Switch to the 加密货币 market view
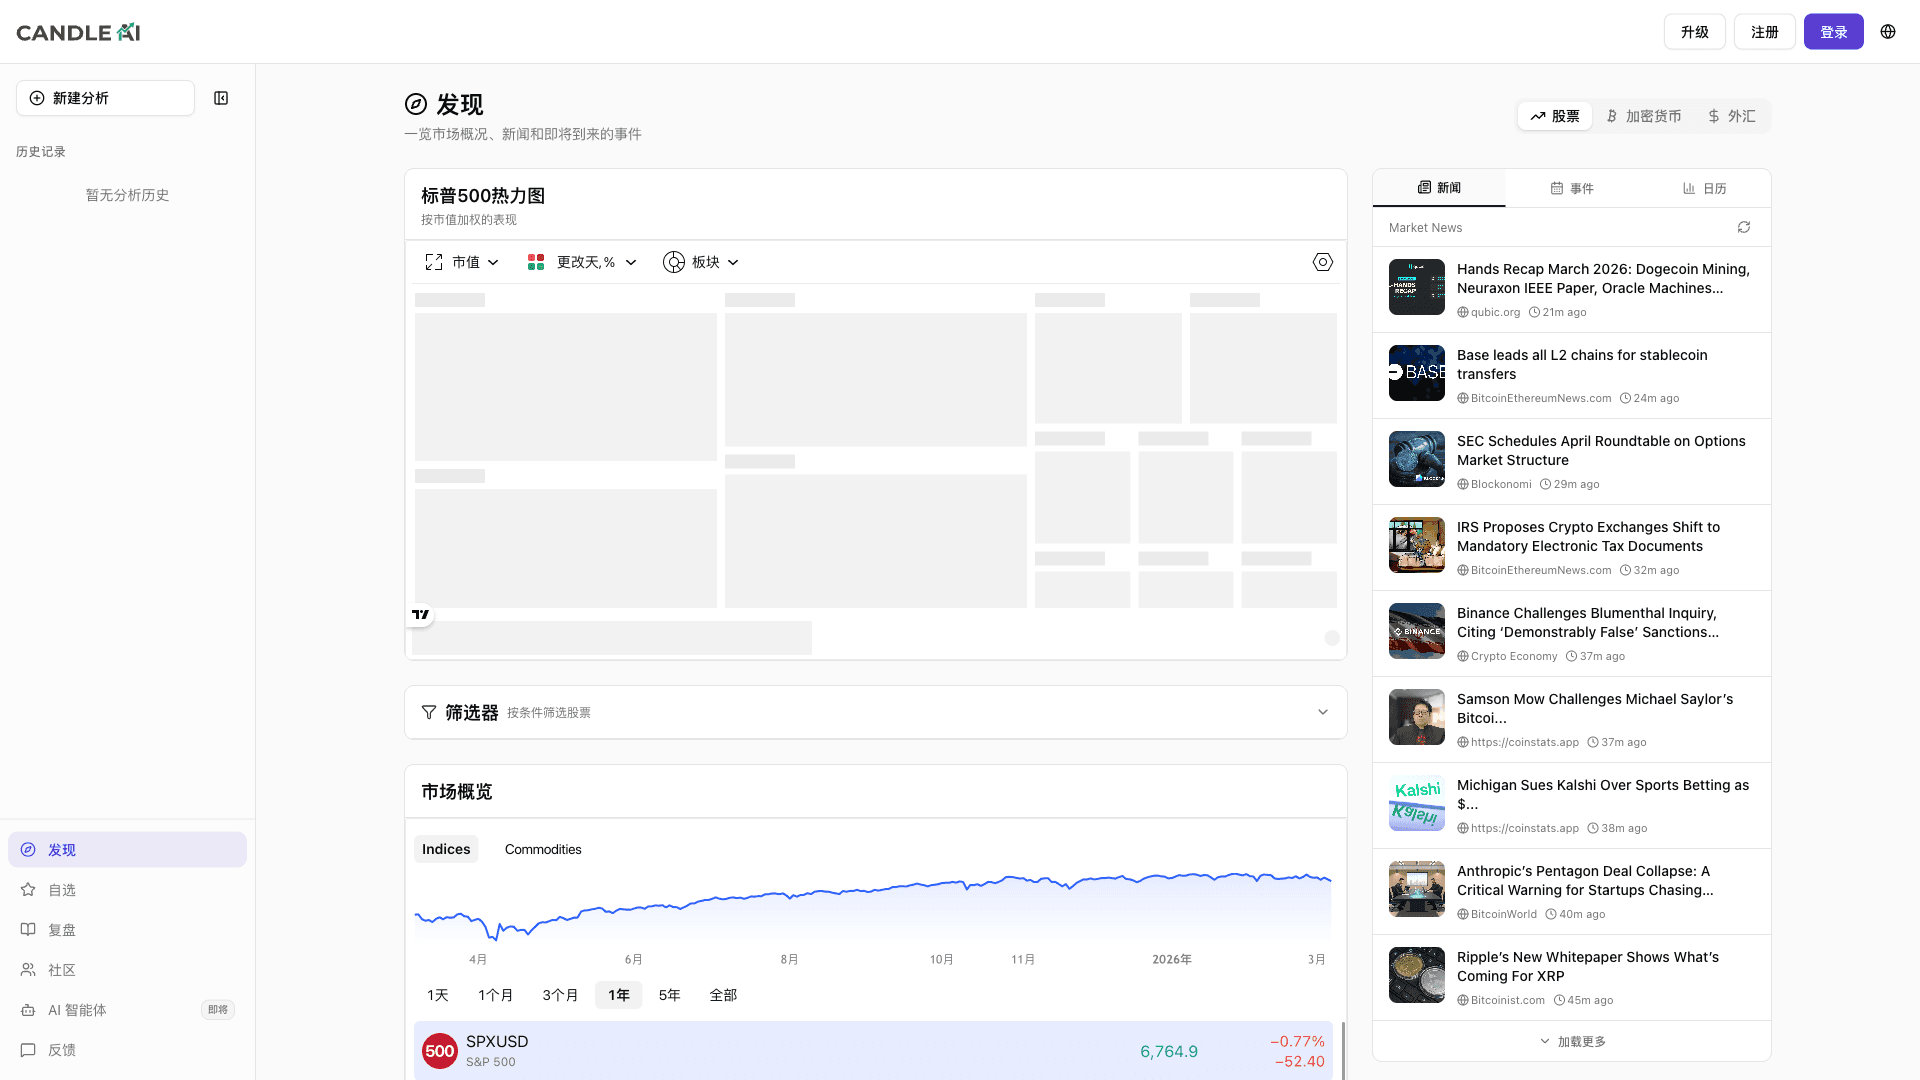Screen dimensions: 1920x1080 [1644, 116]
